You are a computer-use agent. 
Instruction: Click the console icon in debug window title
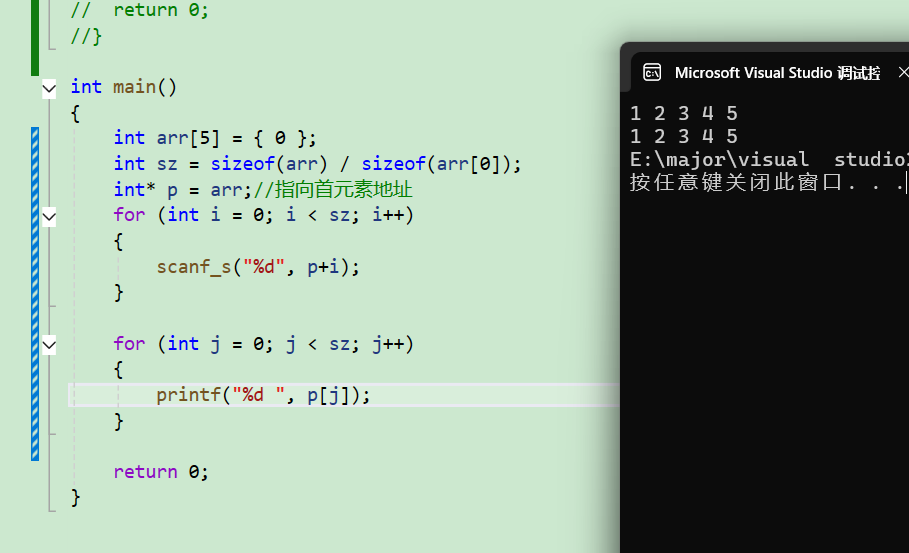(652, 72)
